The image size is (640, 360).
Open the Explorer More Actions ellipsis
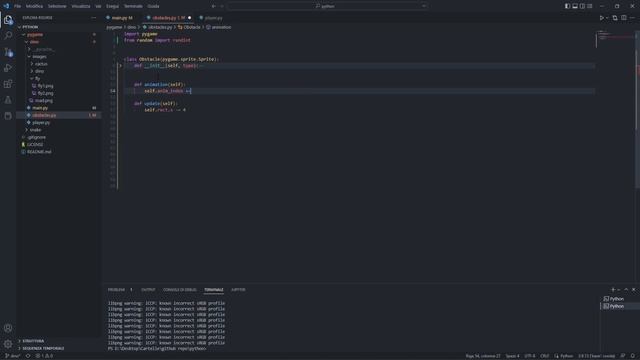coord(93,18)
